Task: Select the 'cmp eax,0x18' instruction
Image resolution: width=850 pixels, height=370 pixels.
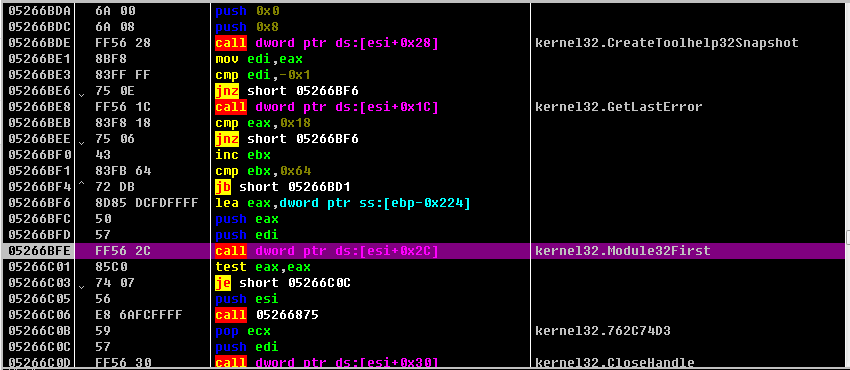Action: click(263, 123)
